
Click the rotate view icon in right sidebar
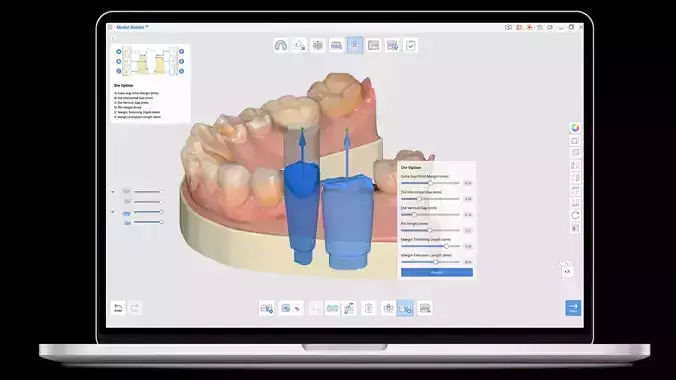[575, 215]
